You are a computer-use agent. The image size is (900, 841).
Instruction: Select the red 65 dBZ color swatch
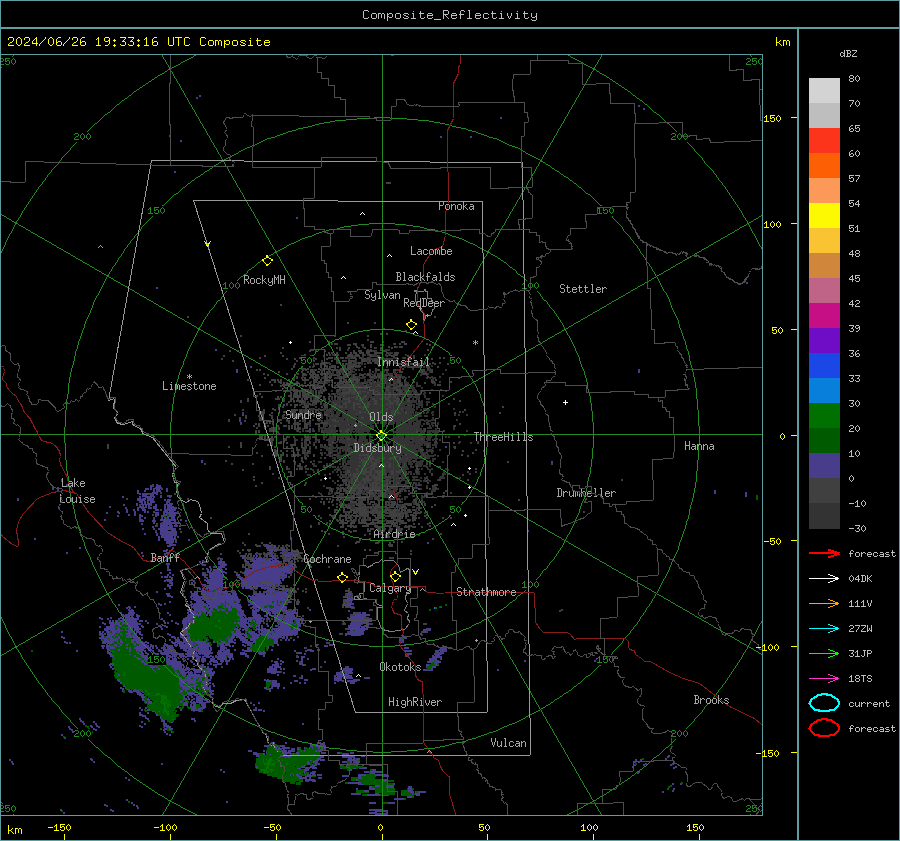click(824, 141)
